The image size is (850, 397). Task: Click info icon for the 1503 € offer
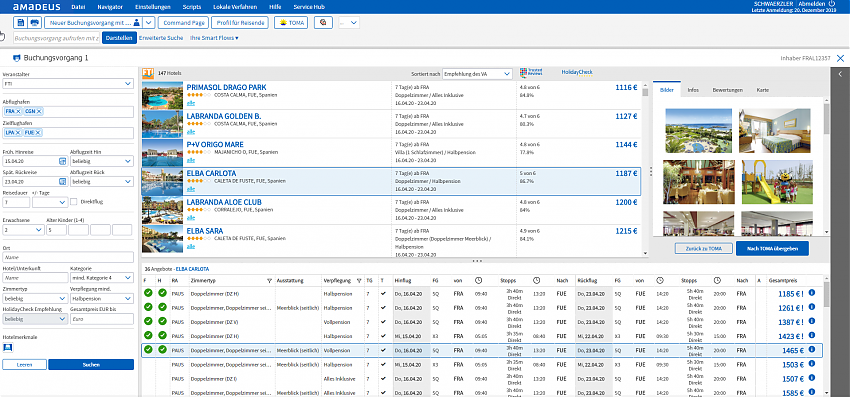pos(812,364)
